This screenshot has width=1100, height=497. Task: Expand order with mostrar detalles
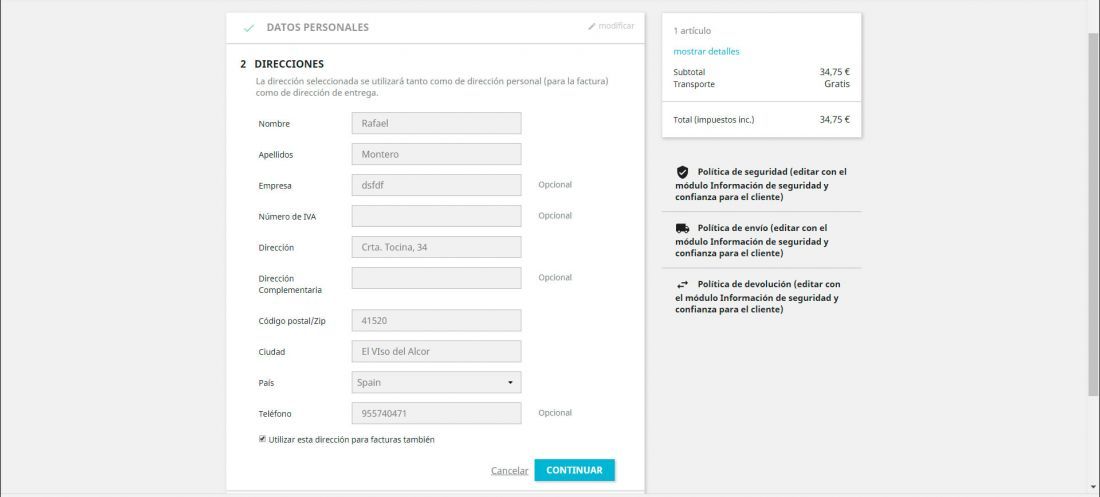click(706, 51)
